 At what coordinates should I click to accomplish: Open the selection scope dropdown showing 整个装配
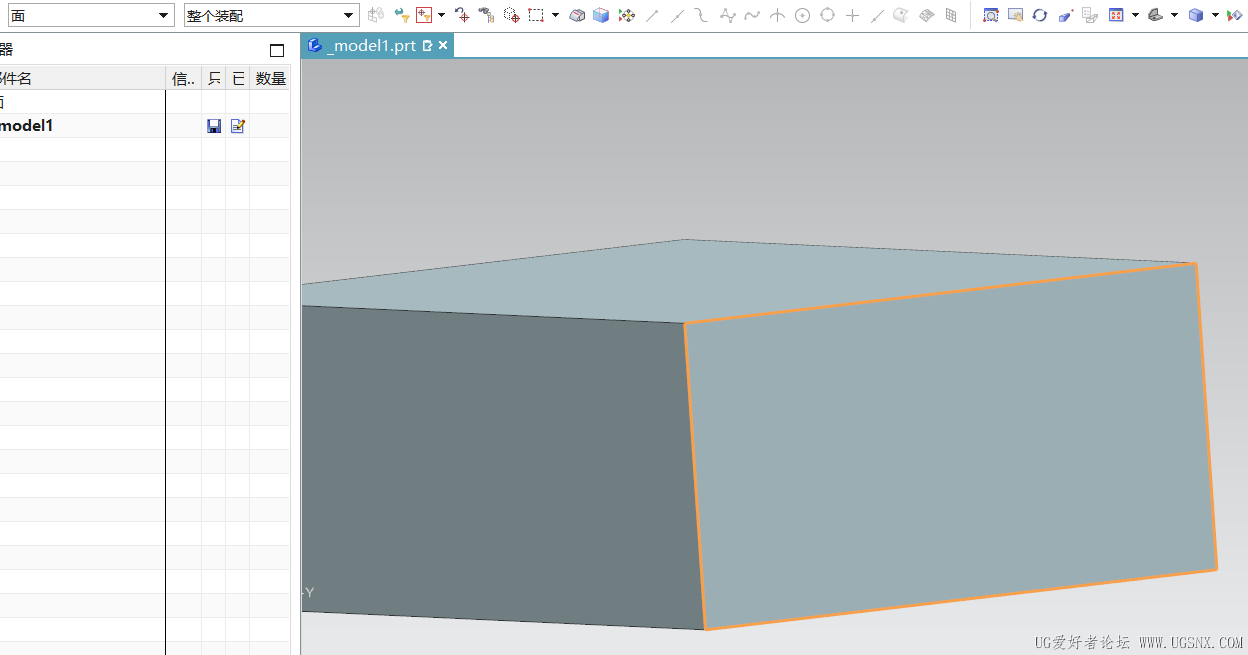pos(271,15)
